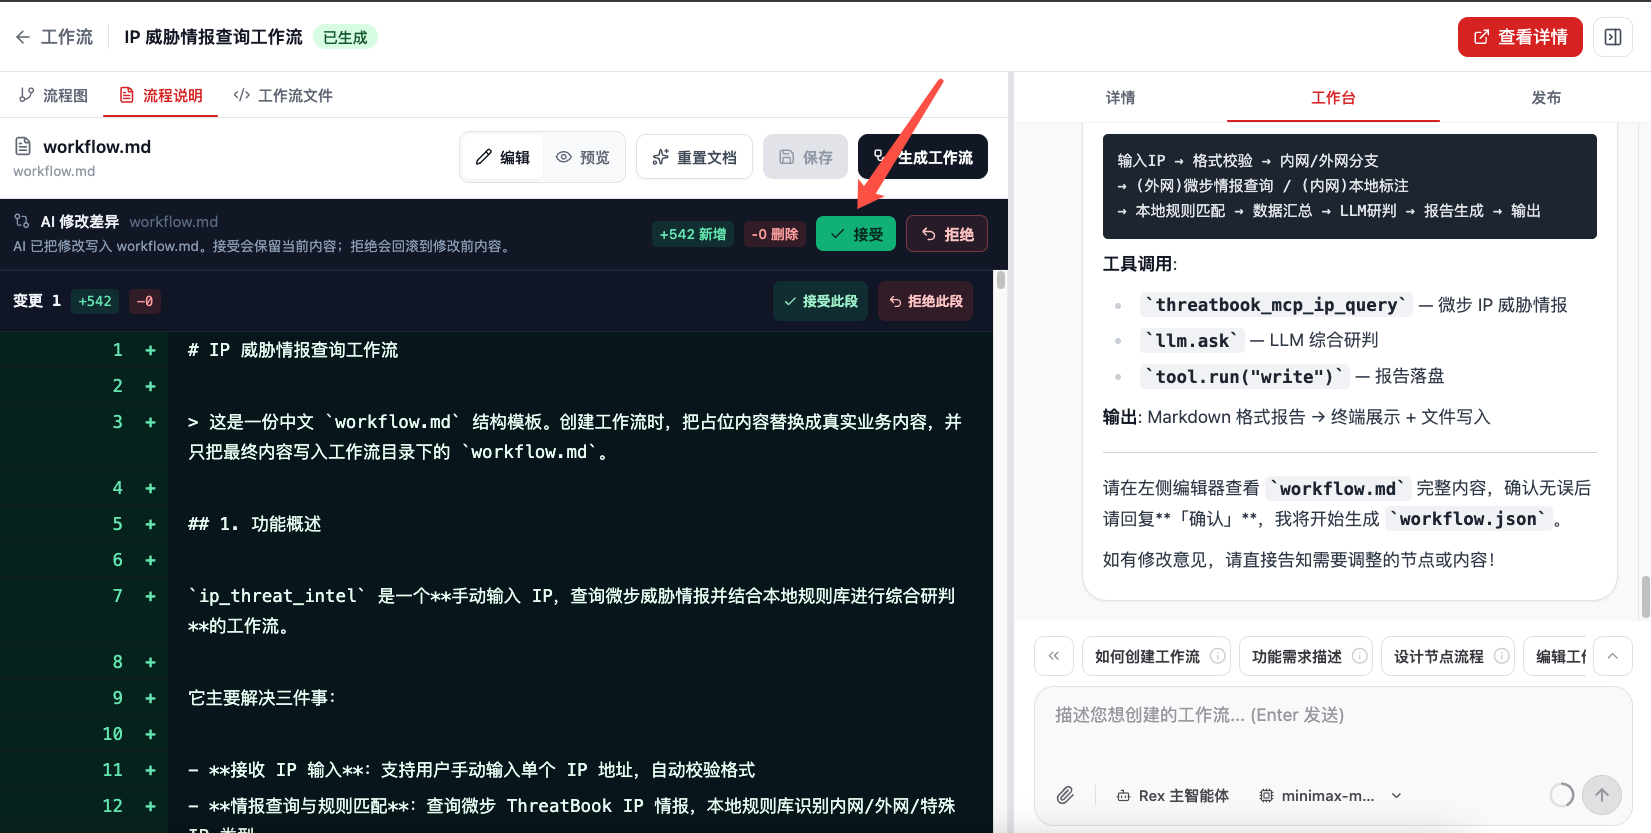Click the send arrow button

click(x=1602, y=795)
